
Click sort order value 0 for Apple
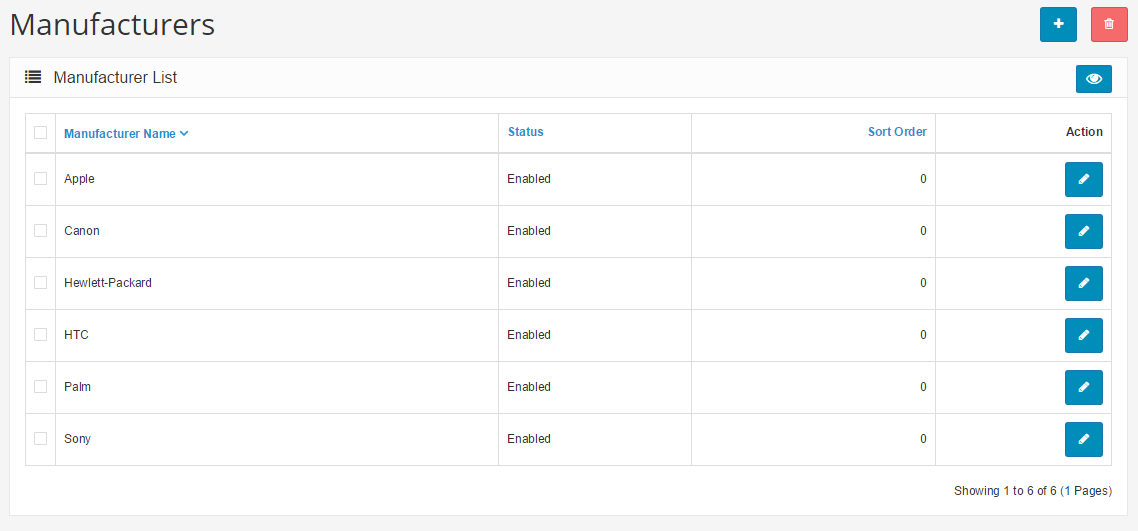923,179
